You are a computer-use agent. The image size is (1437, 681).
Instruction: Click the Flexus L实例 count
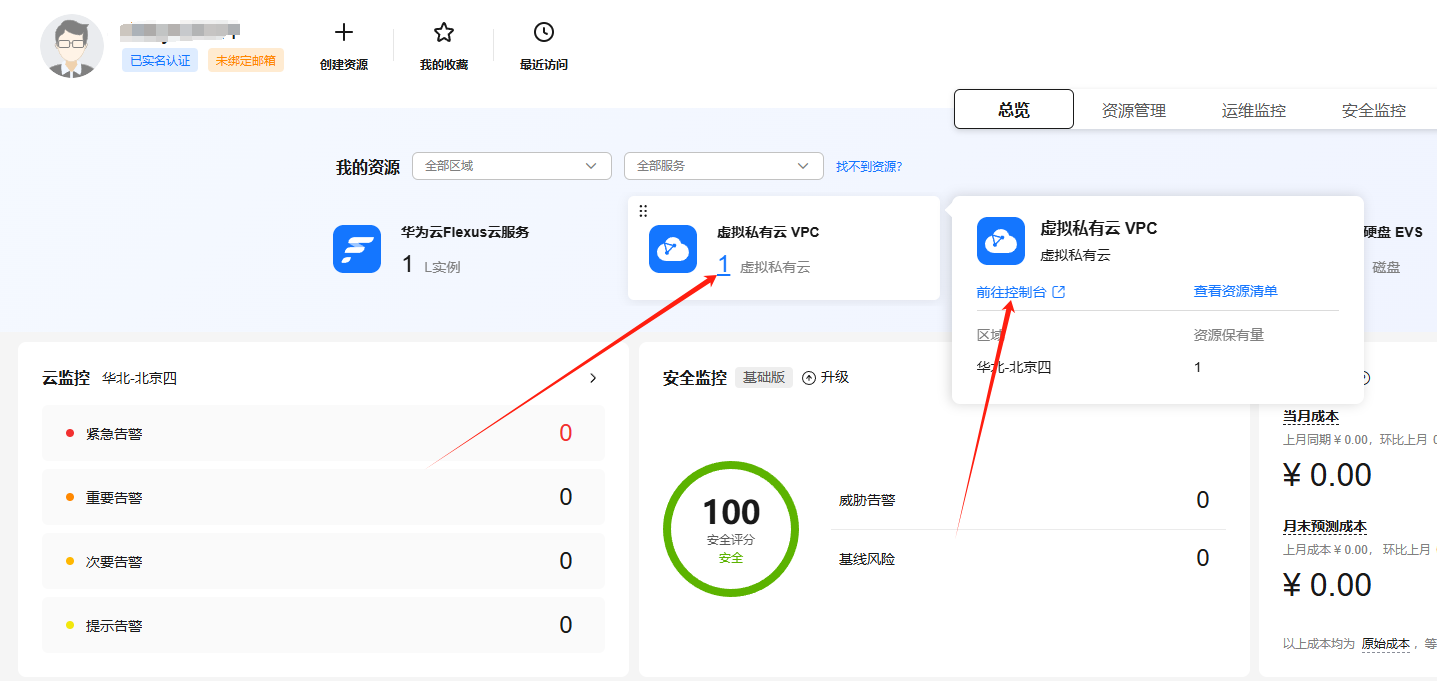coord(407,265)
